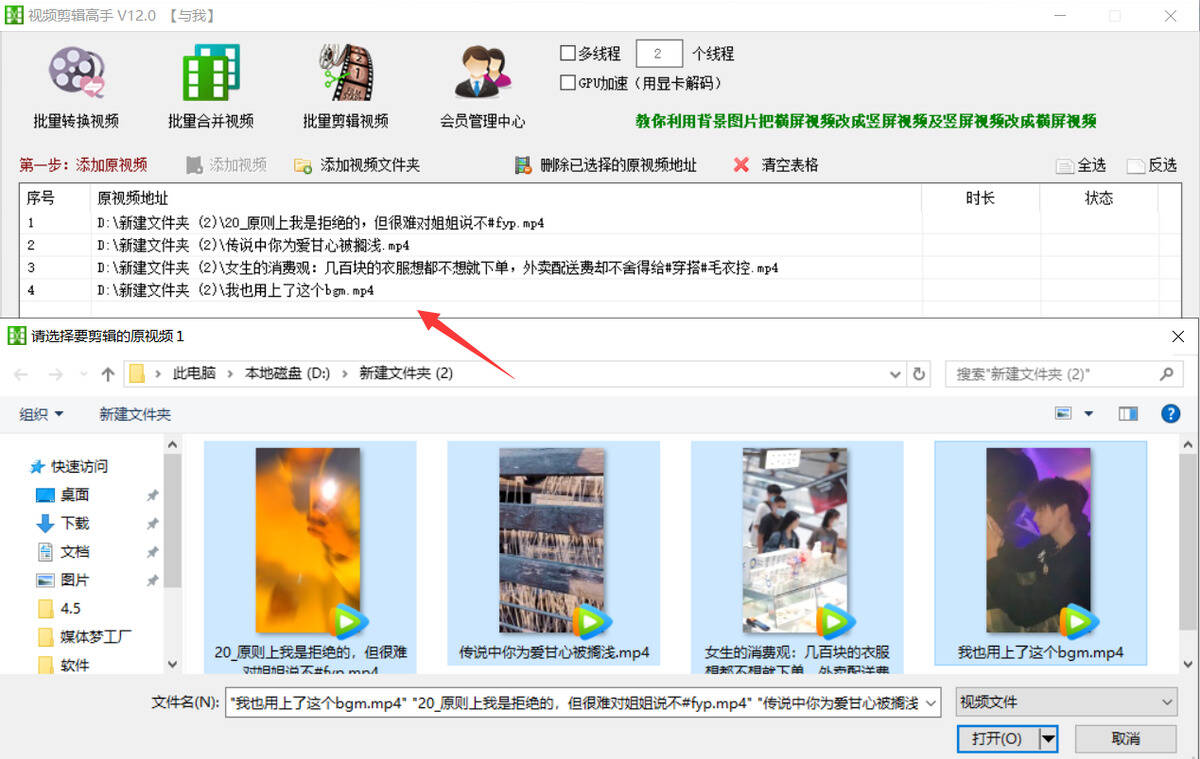The width and height of the screenshot is (1200, 759).
Task: Click red X 清空表格 button
Action: [x=741, y=165]
